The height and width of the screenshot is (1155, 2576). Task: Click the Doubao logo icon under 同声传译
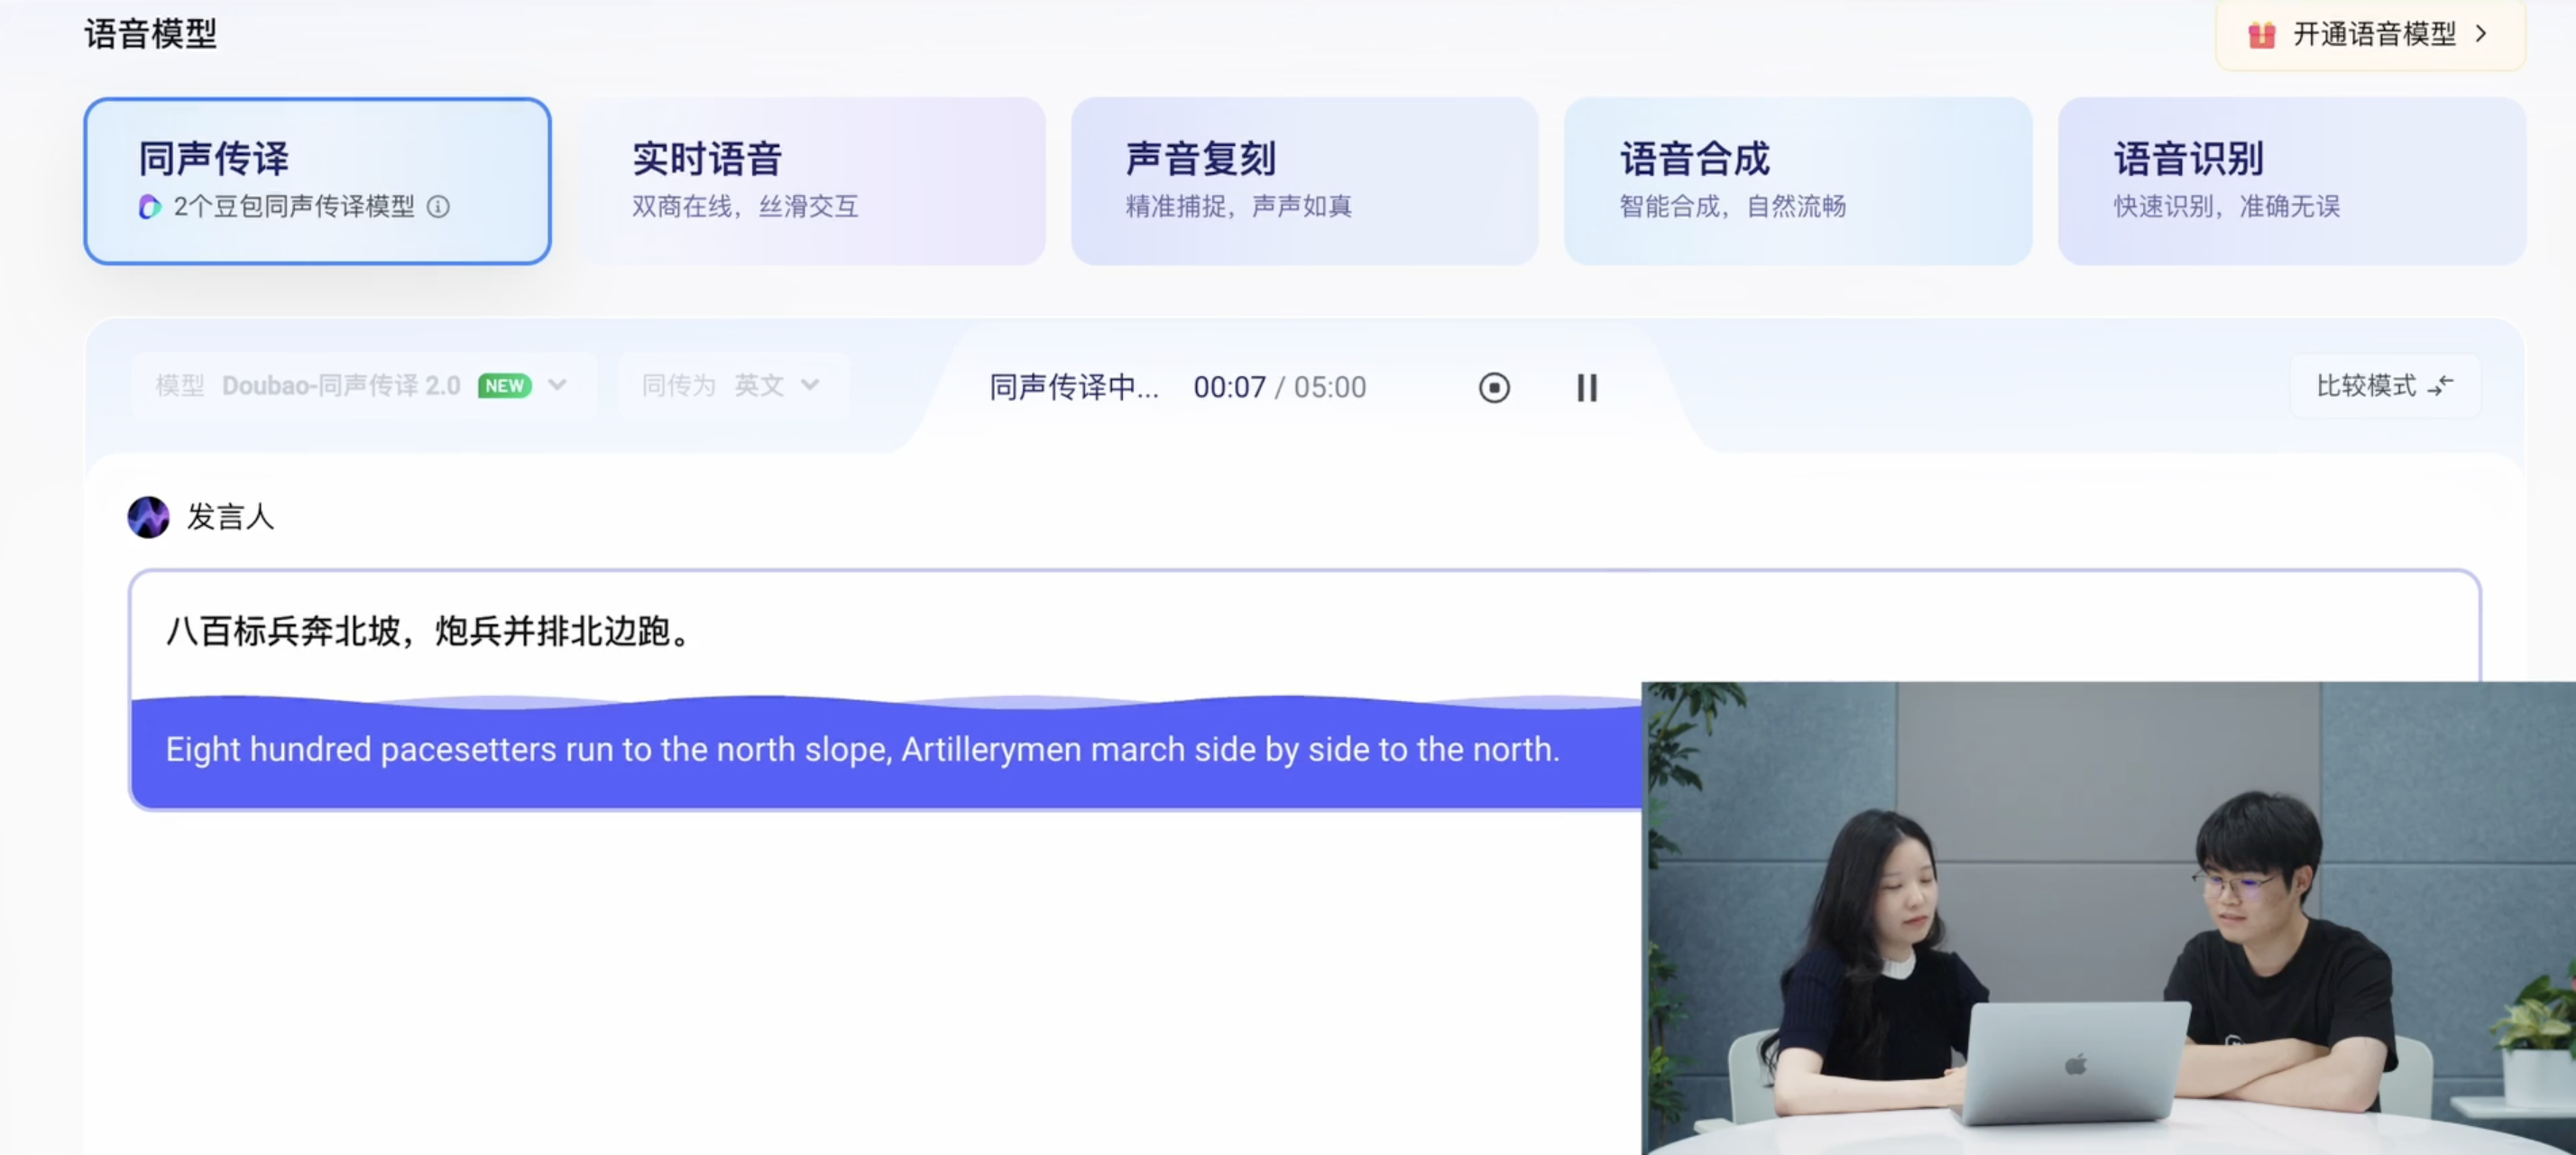(x=150, y=207)
